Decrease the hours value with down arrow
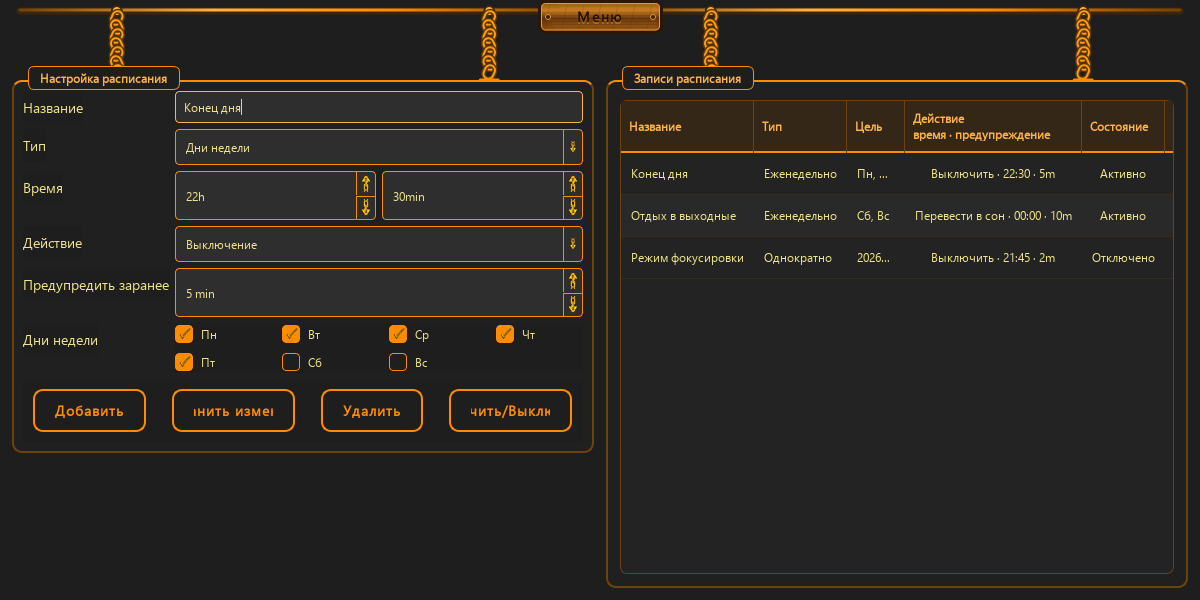The height and width of the screenshot is (600, 1200). pyautogui.click(x=366, y=208)
